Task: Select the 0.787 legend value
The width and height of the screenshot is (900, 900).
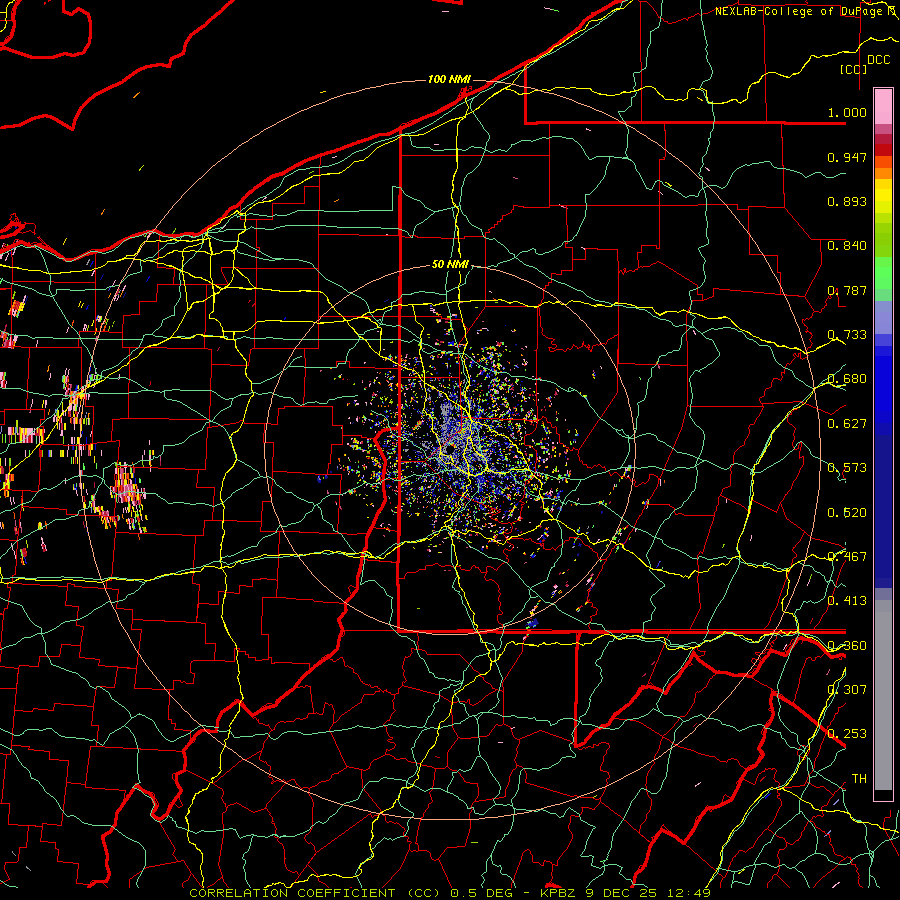Action: [847, 290]
